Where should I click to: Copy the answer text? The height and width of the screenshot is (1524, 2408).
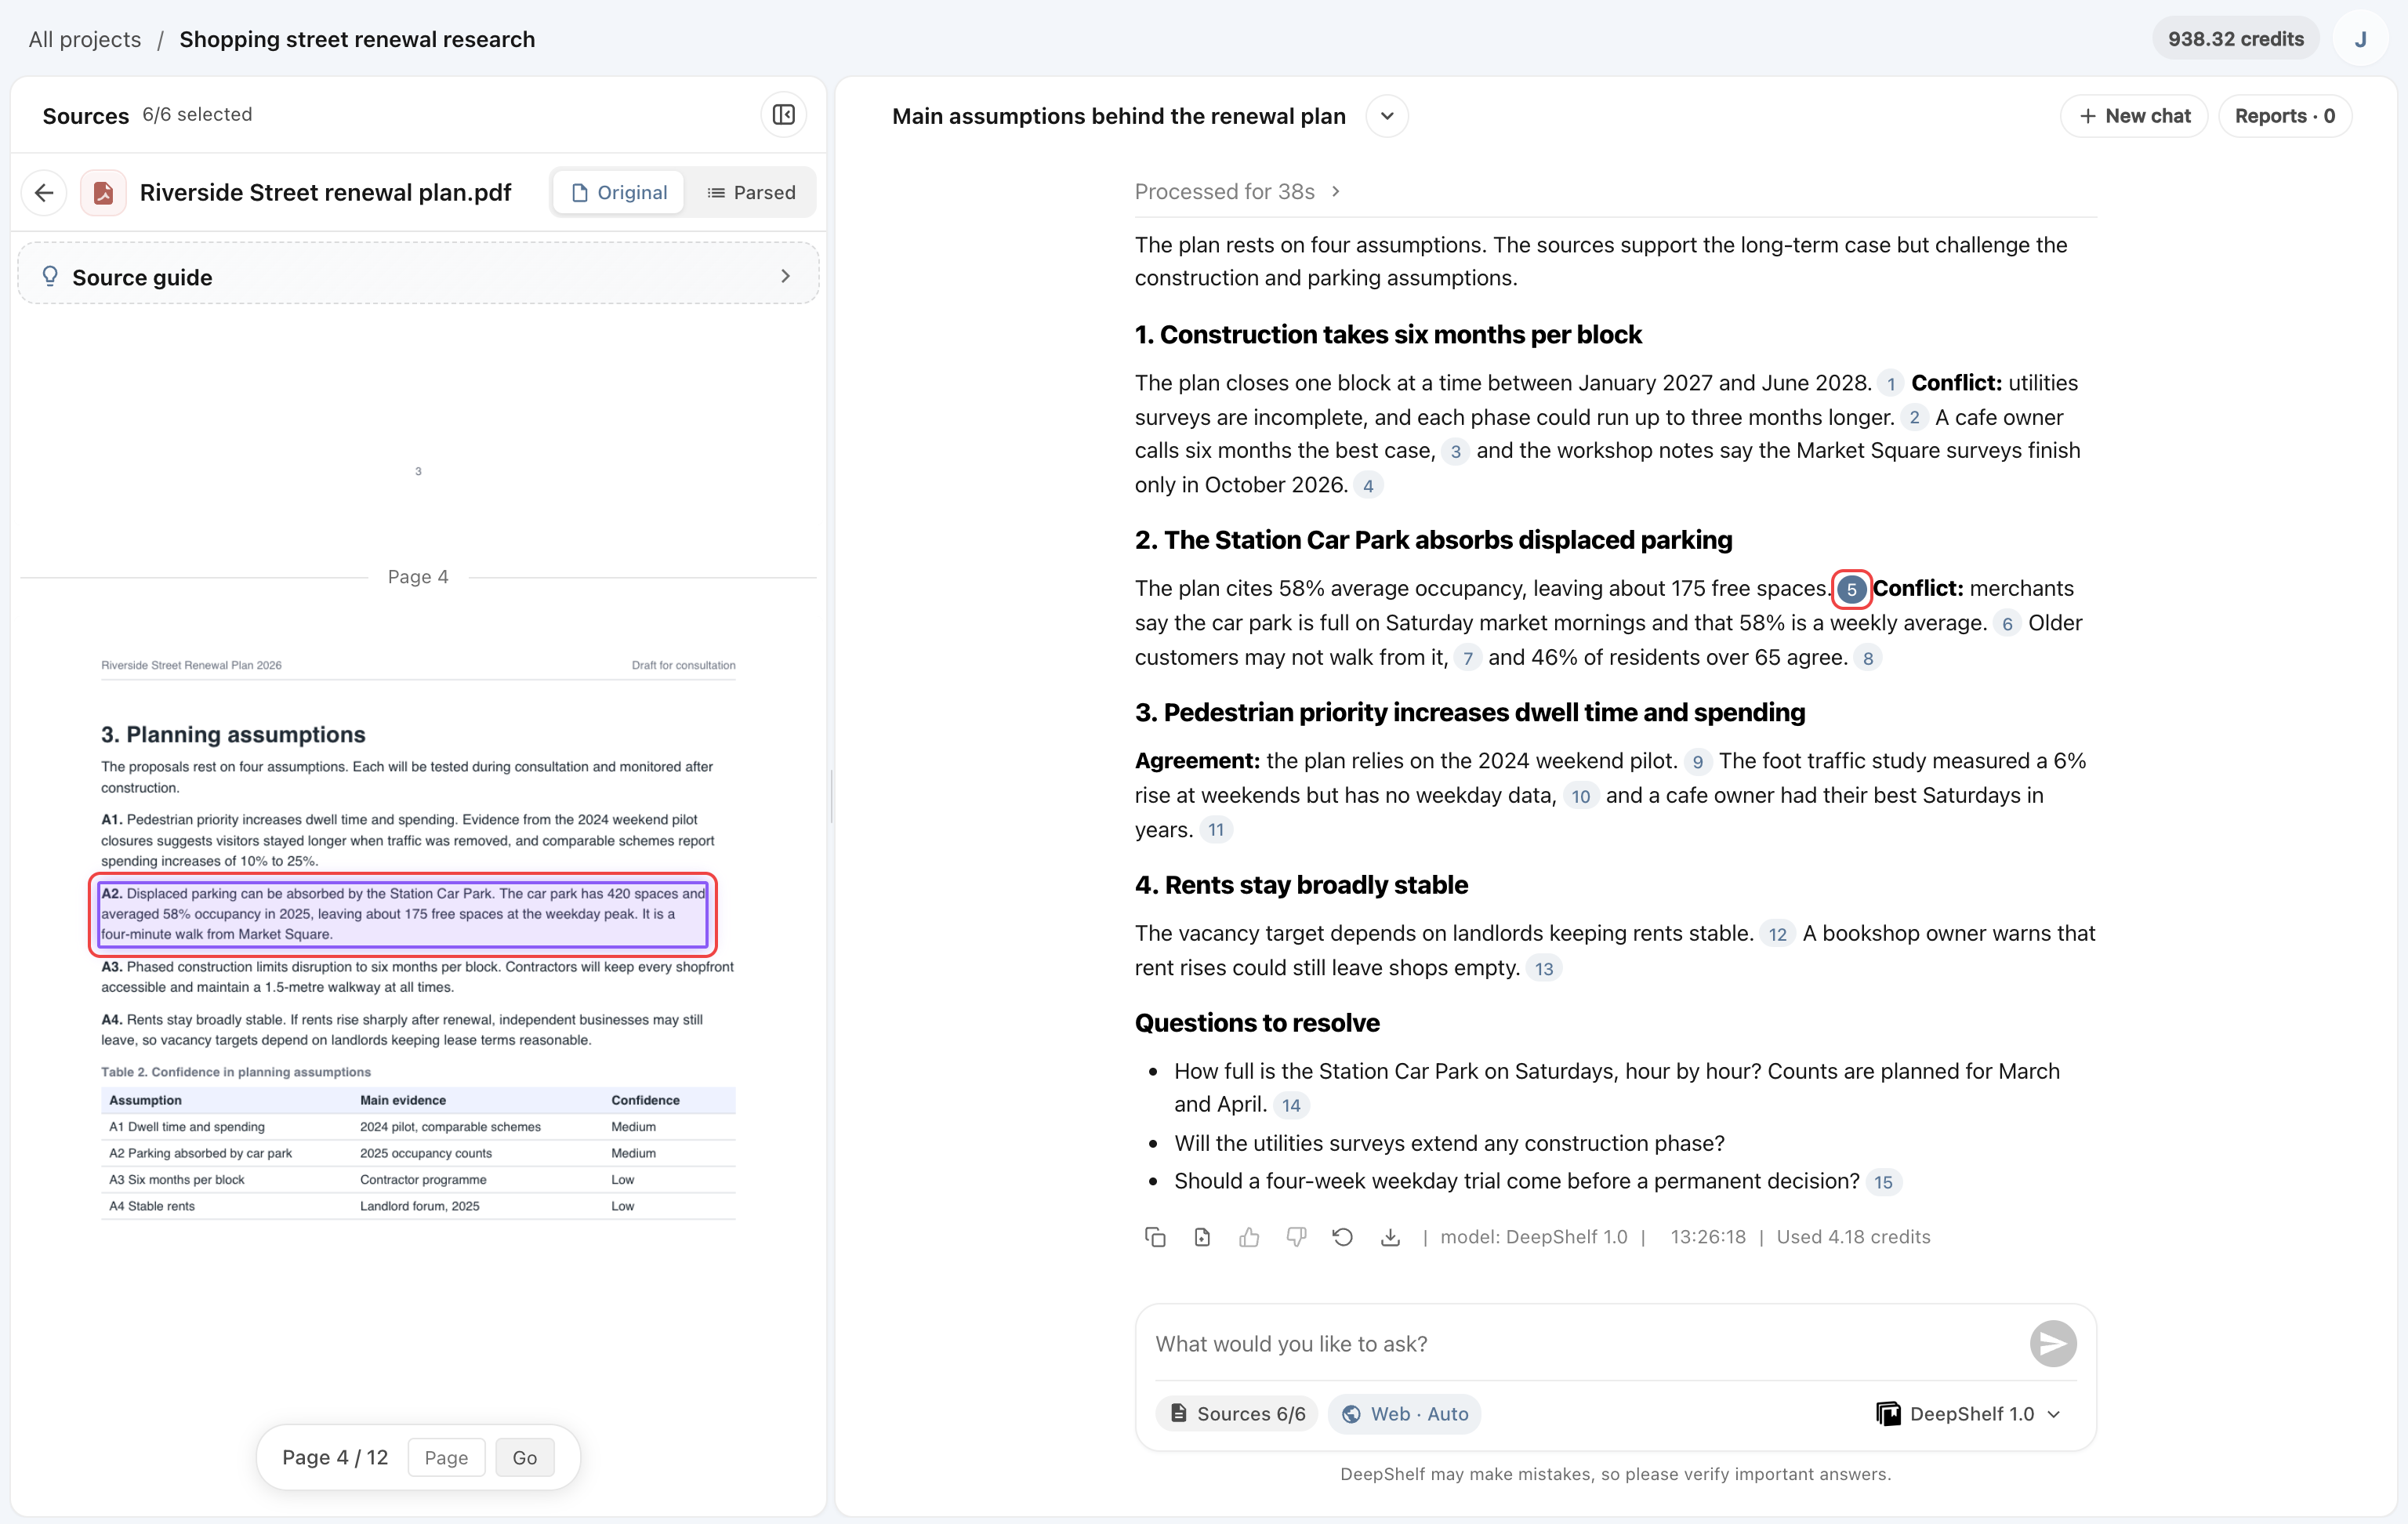click(x=1155, y=1237)
